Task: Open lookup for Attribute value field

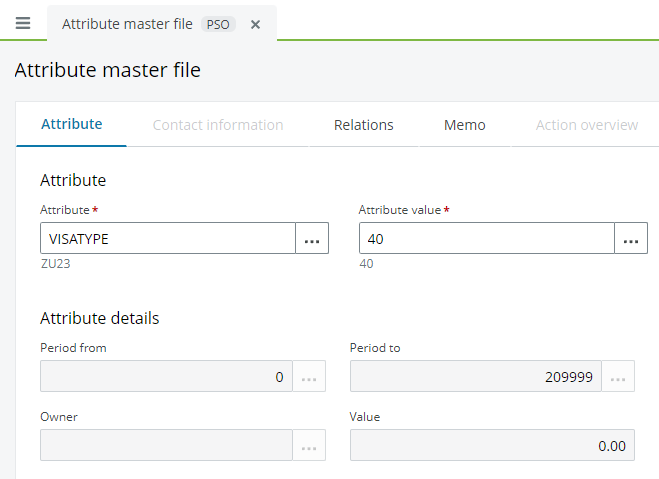Action: pyautogui.click(x=631, y=239)
